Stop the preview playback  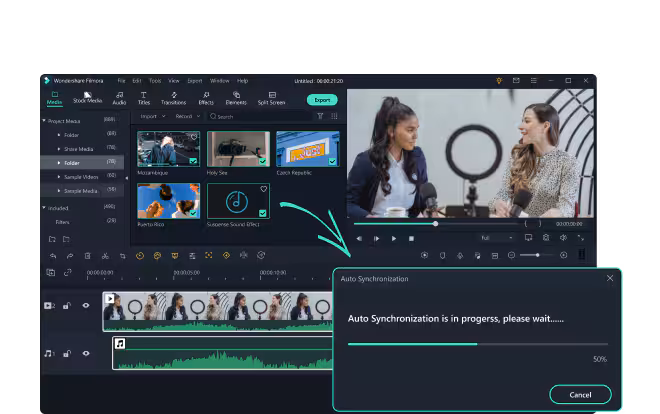tap(411, 239)
